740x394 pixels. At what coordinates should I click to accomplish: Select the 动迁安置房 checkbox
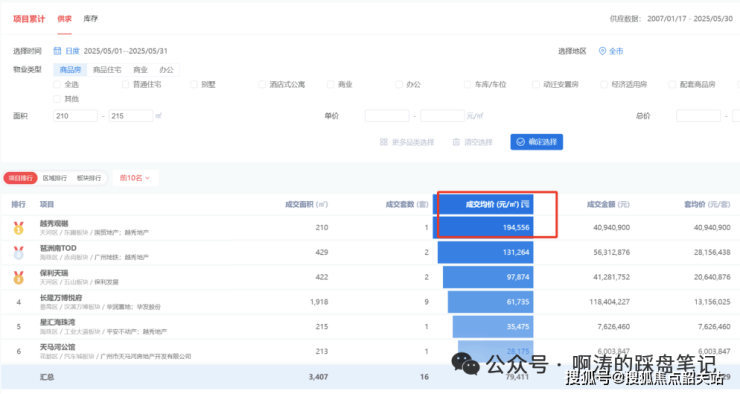pos(536,84)
